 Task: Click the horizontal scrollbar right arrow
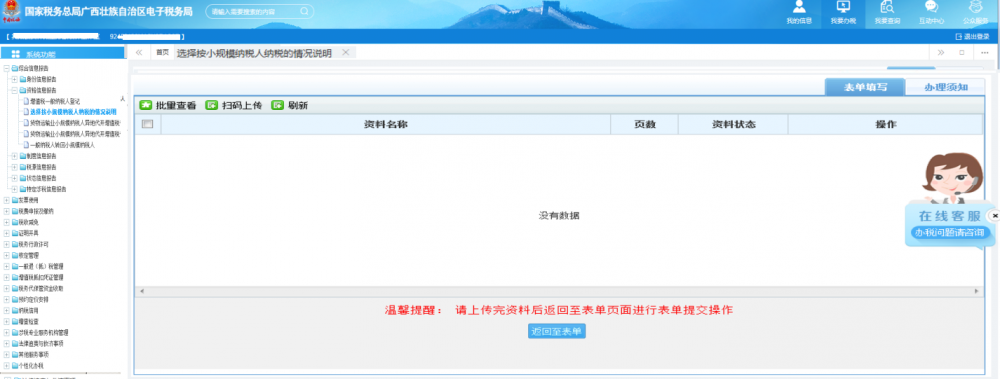coord(976,291)
